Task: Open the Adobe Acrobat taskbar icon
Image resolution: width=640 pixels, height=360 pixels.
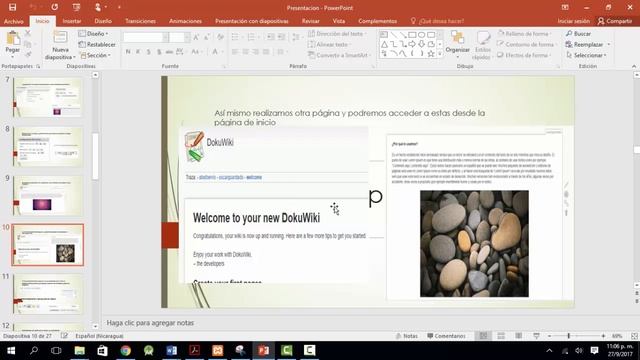Action: [x=194, y=350]
